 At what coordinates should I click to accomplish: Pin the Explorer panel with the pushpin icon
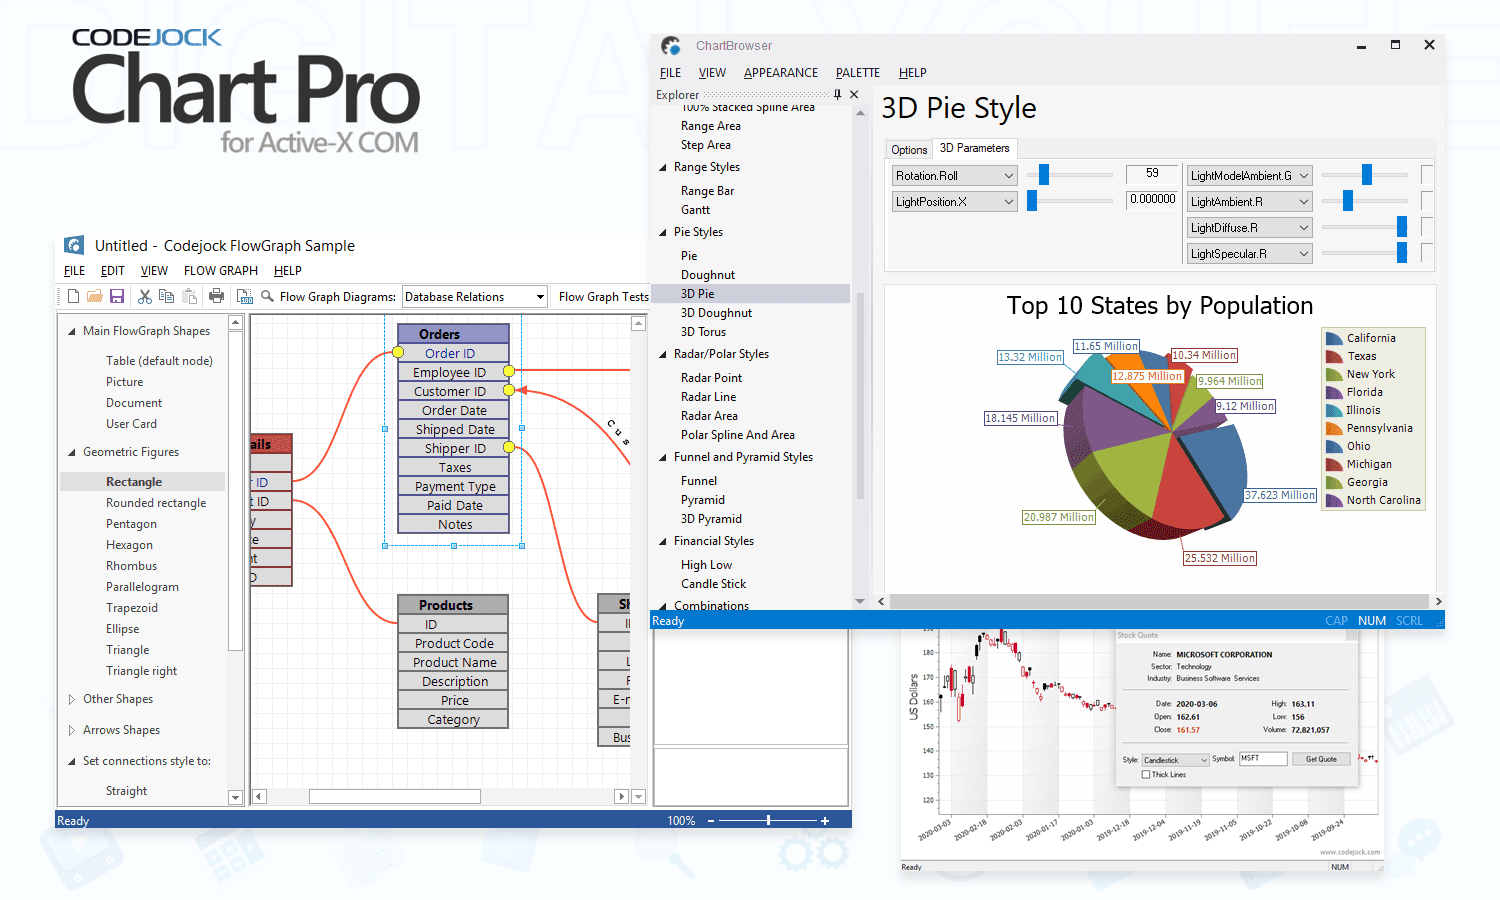[x=837, y=95]
